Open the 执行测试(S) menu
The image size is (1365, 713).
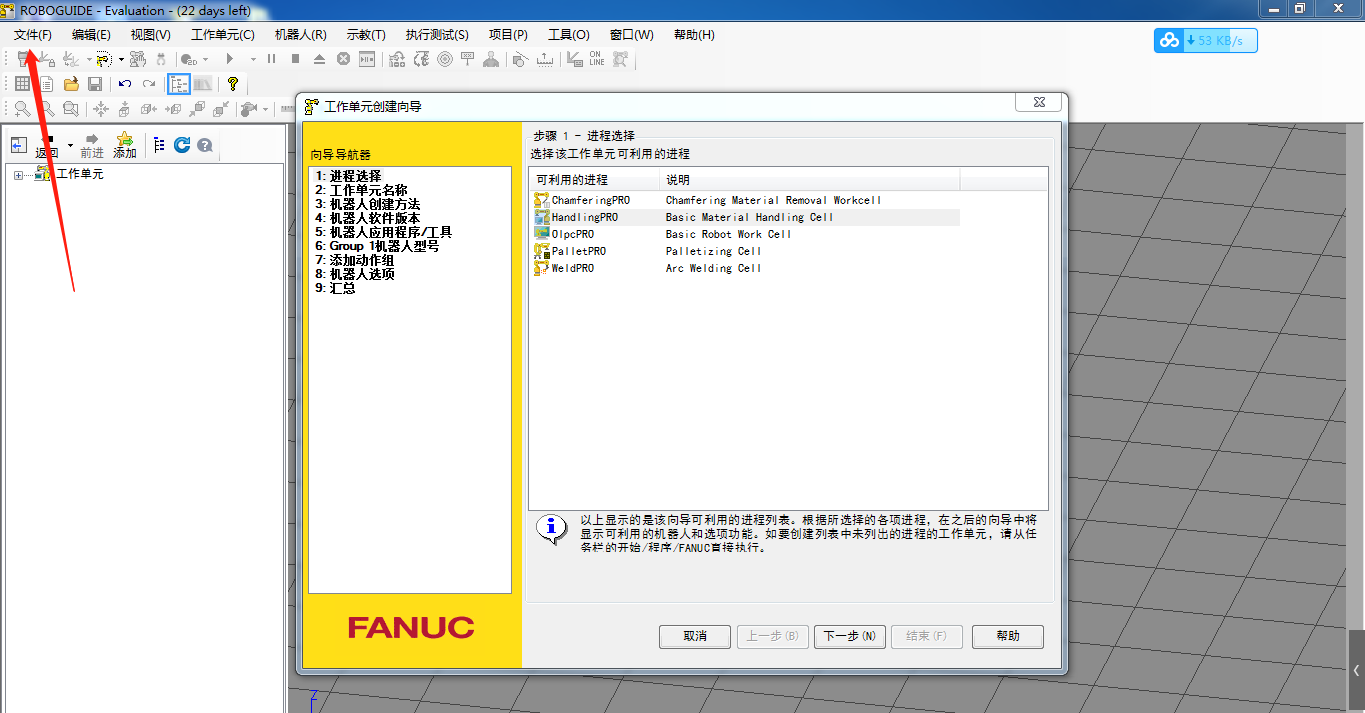click(x=437, y=35)
